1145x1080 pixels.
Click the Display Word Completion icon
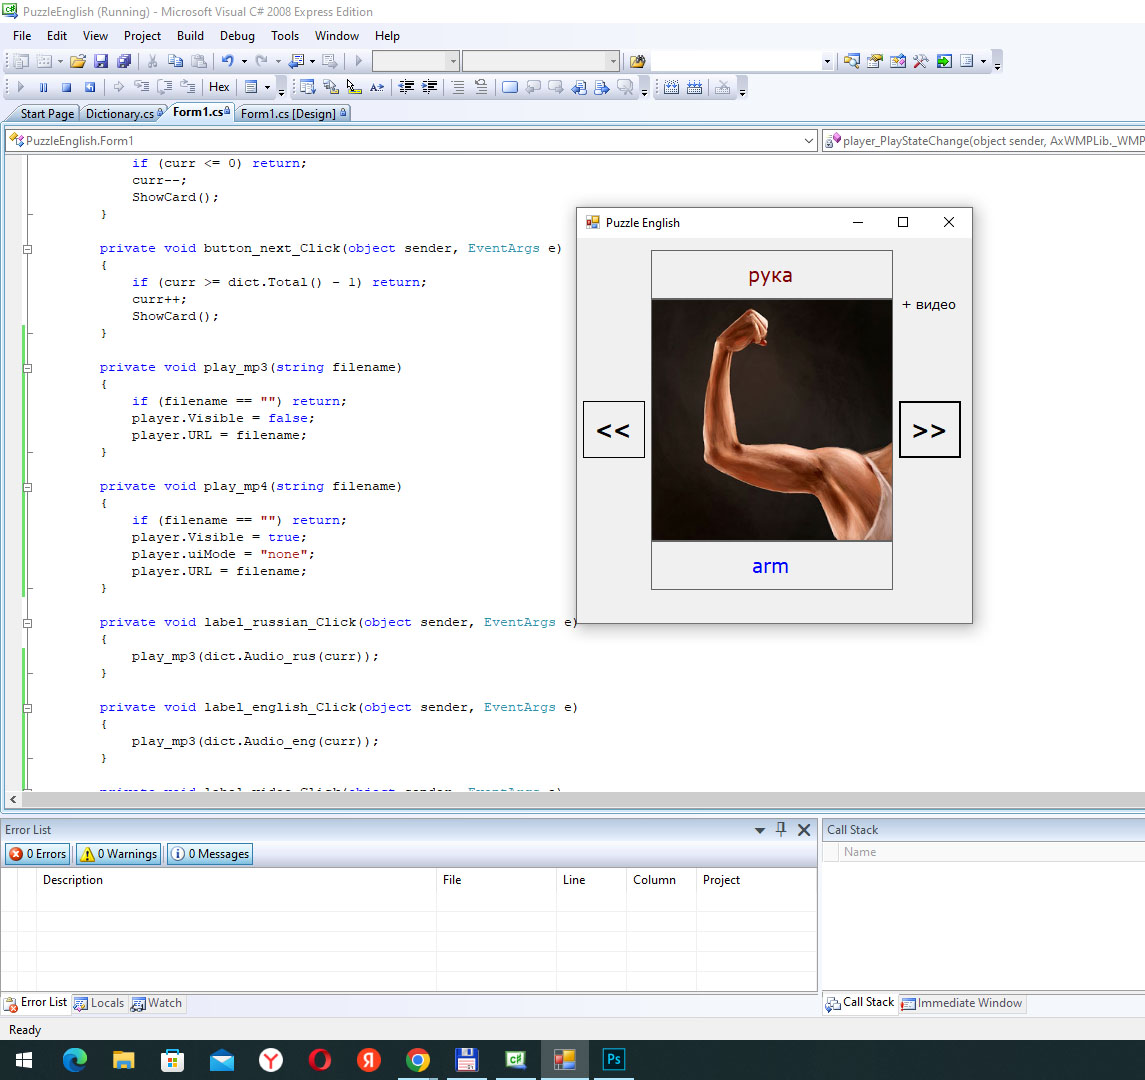click(377, 87)
